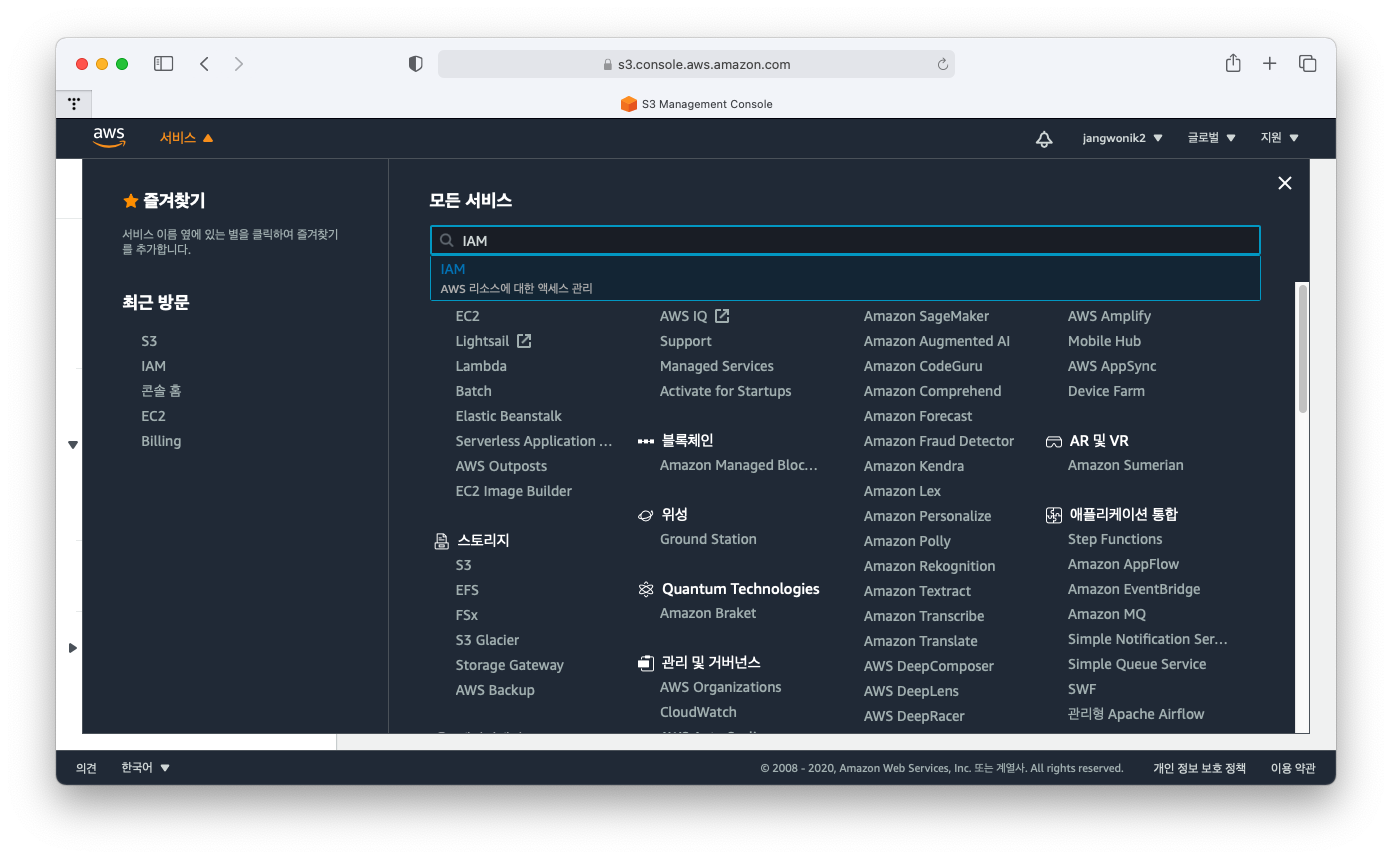Click the pinned tab icon at left
This screenshot has width=1392, height=859.
tap(74, 103)
